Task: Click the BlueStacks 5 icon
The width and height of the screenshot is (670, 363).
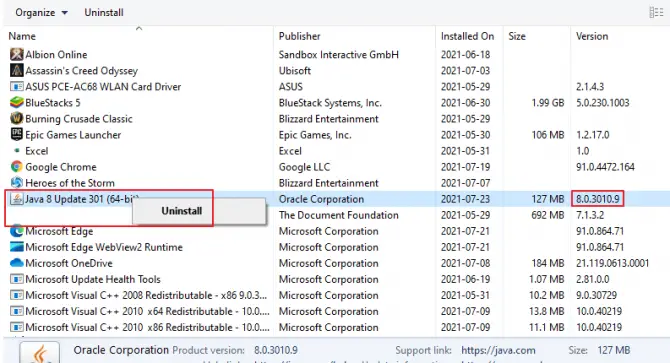Action: point(16,102)
